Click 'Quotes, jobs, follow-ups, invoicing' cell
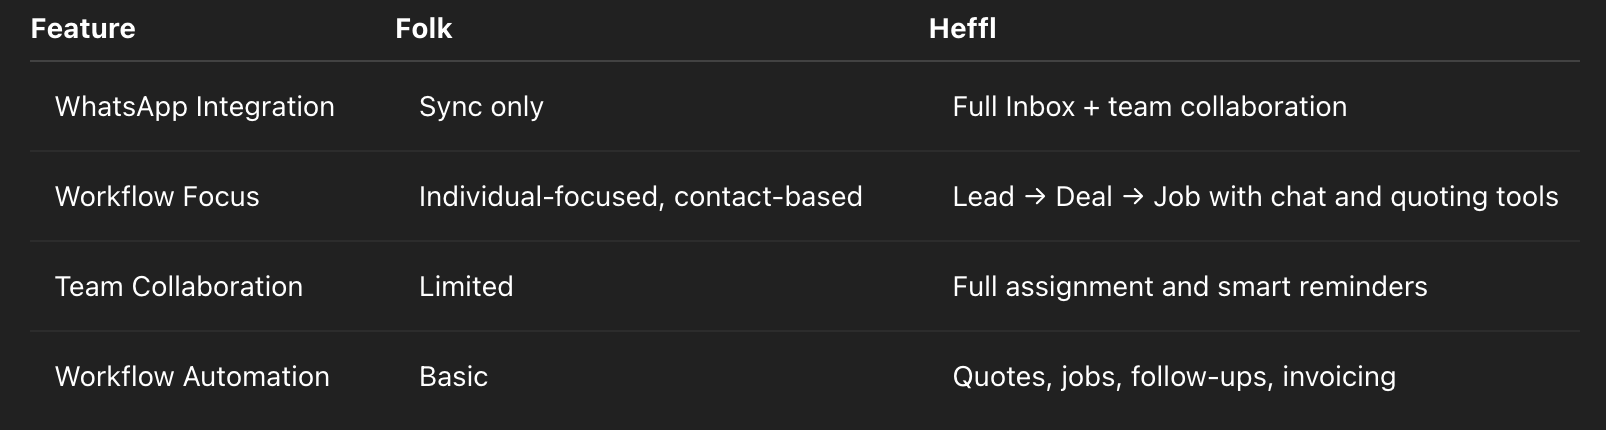The height and width of the screenshot is (430, 1606). click(1174, 377)
